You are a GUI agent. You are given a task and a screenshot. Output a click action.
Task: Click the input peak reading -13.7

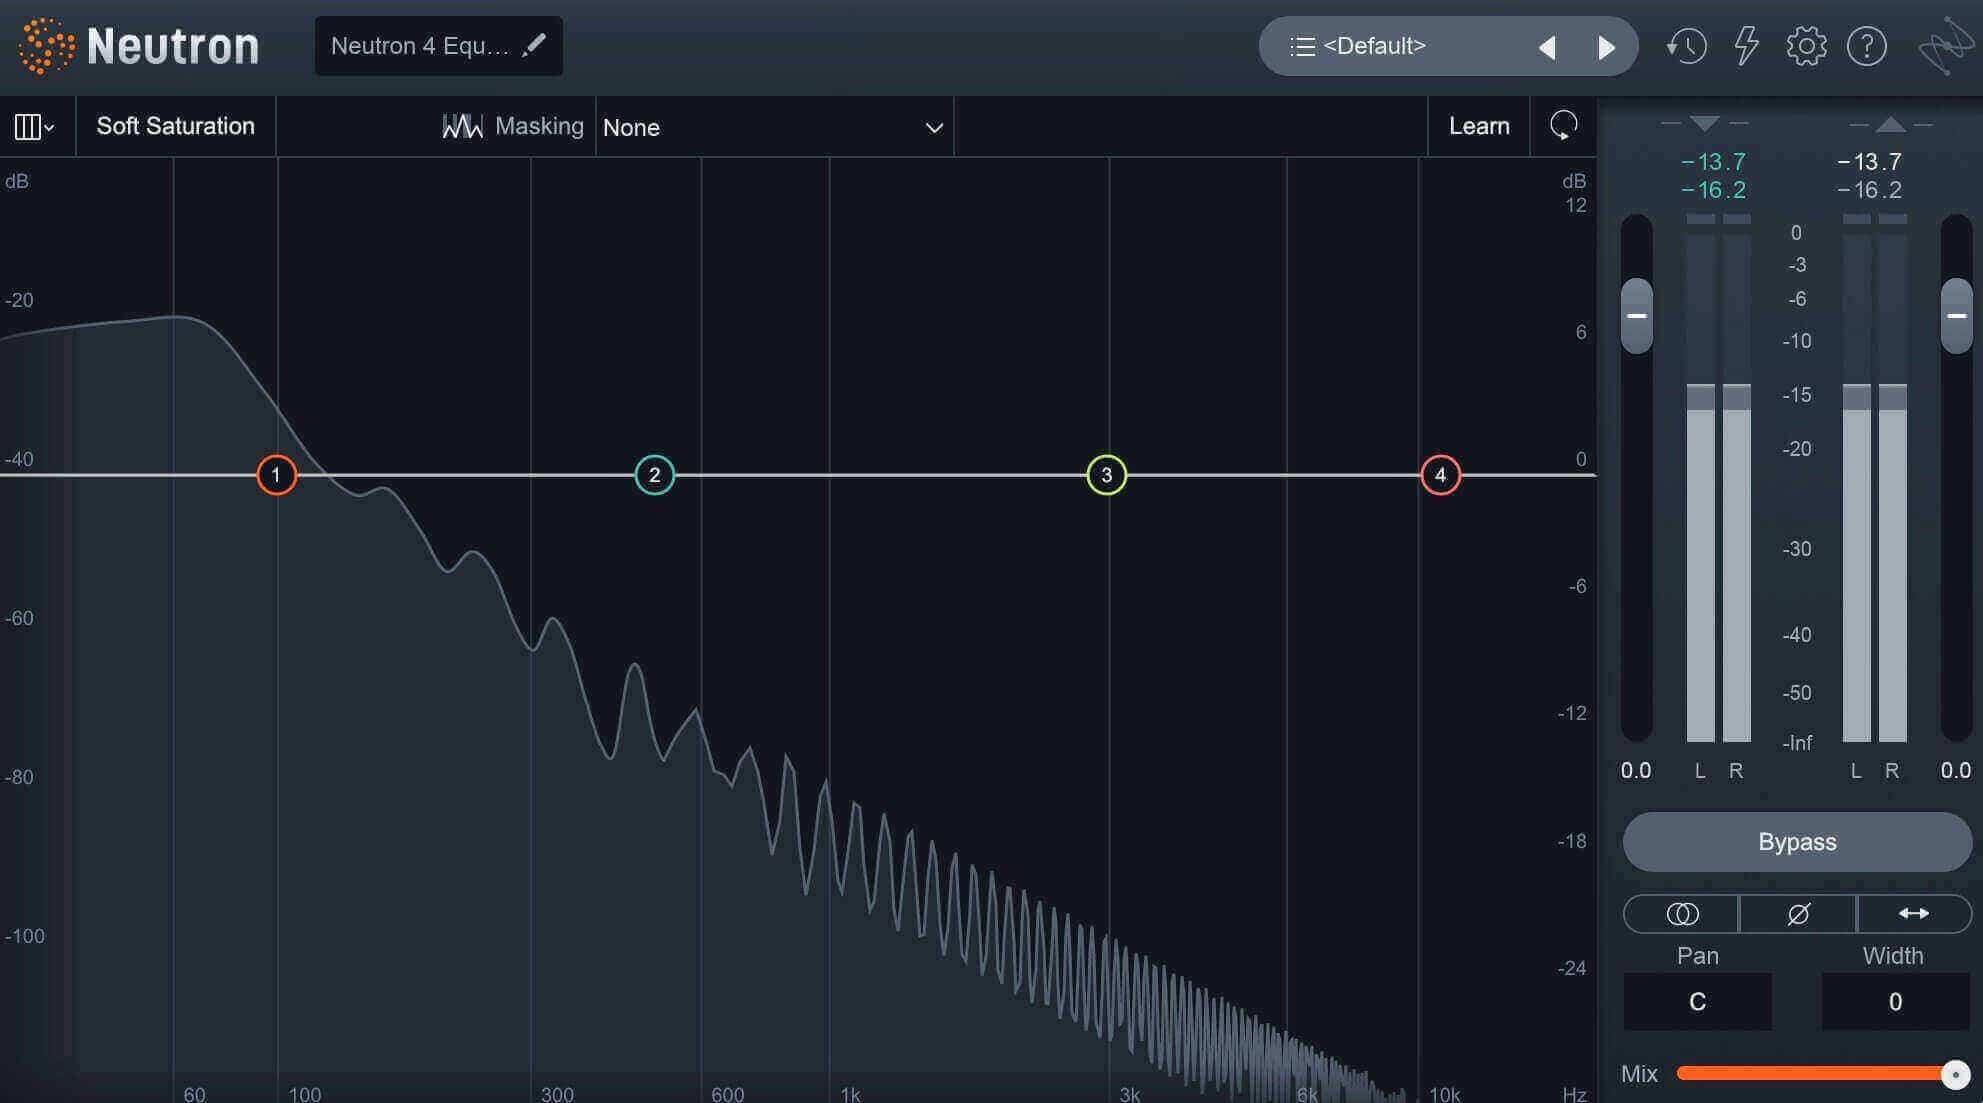click(x=1713, y=161)
